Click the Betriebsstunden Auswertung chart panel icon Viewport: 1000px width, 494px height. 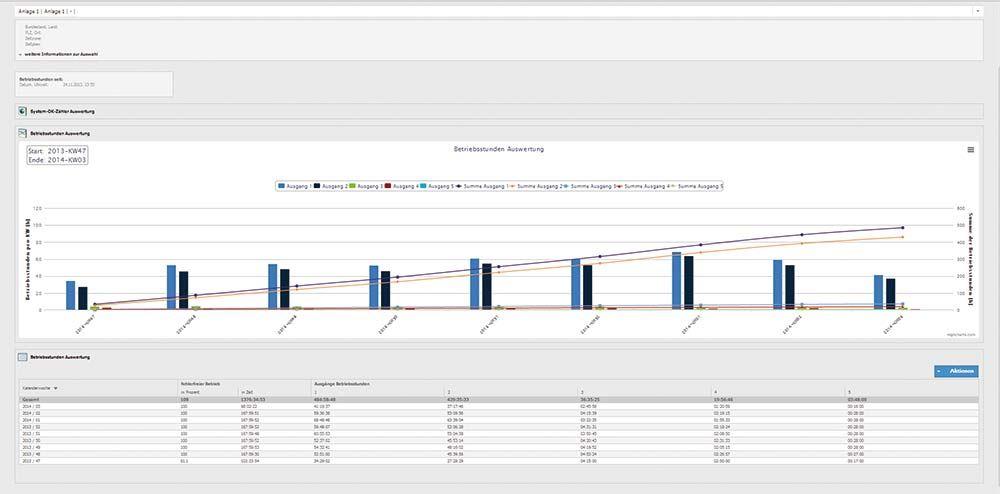pos(23,133)
